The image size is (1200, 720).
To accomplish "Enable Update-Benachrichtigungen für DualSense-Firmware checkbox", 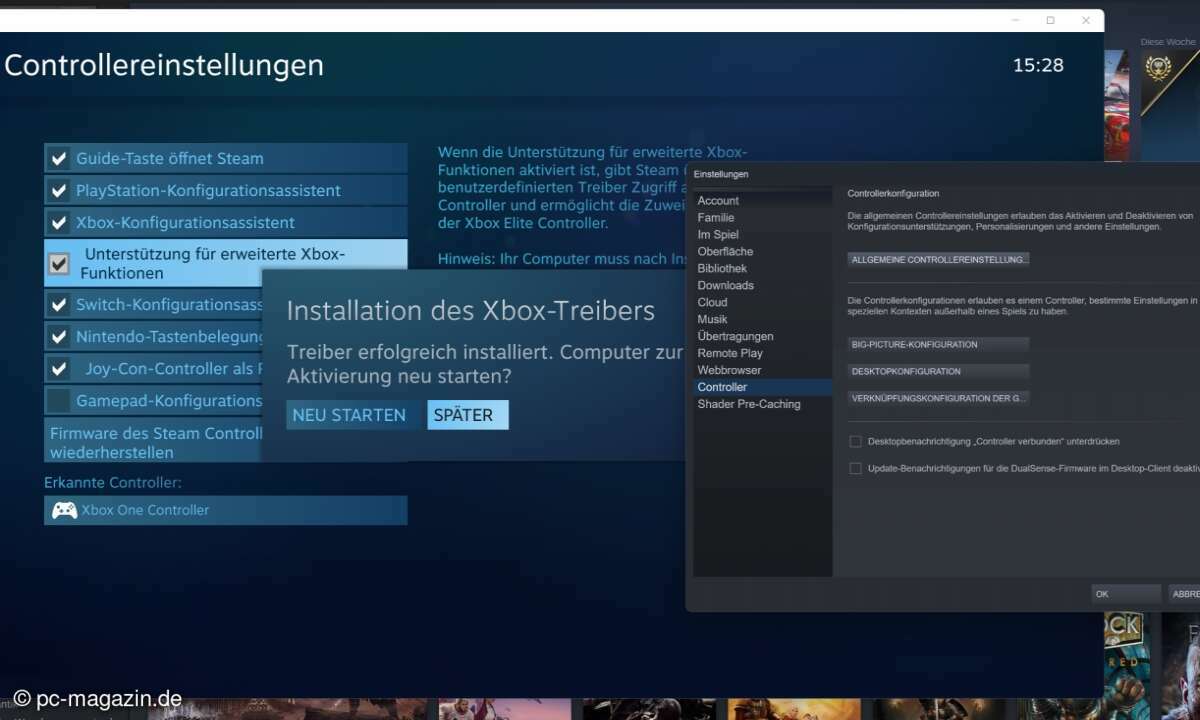I will pos(855,468).
